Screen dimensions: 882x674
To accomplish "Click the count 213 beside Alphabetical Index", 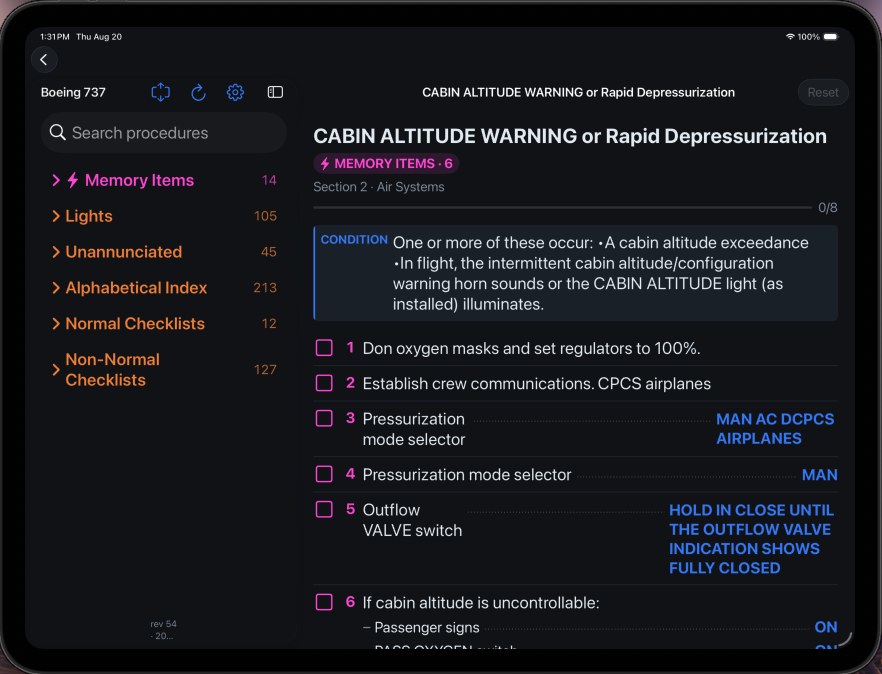I will [265, 288].
